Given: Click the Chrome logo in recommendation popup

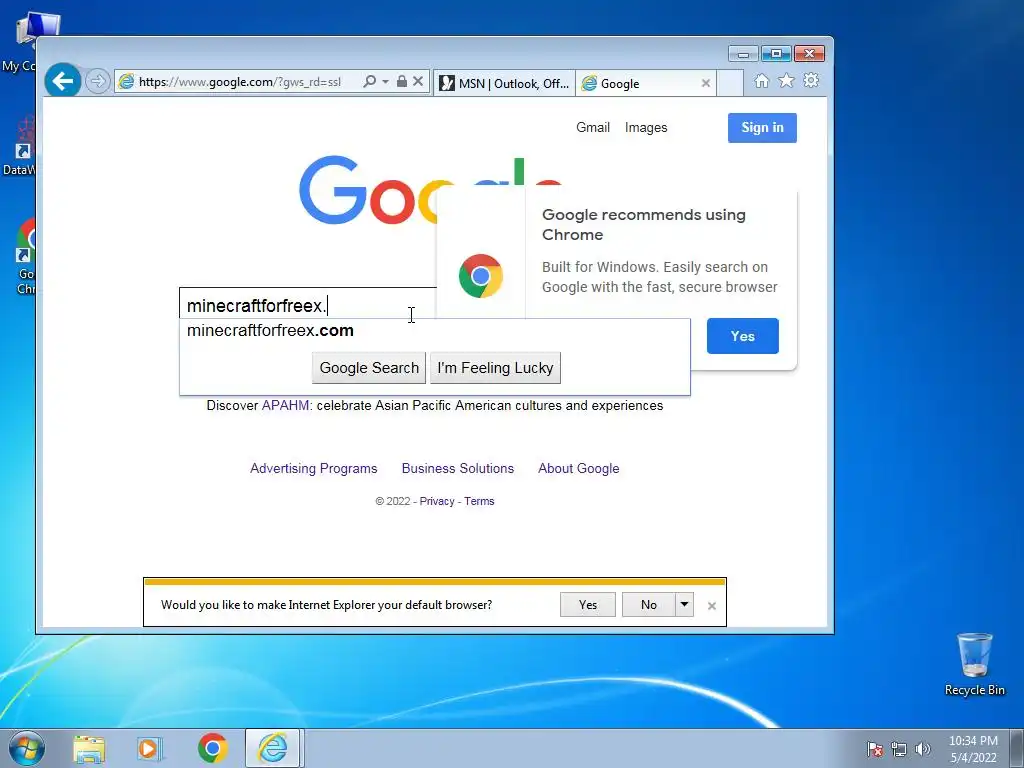Looking at the screenshot, I should click(481, 276).
